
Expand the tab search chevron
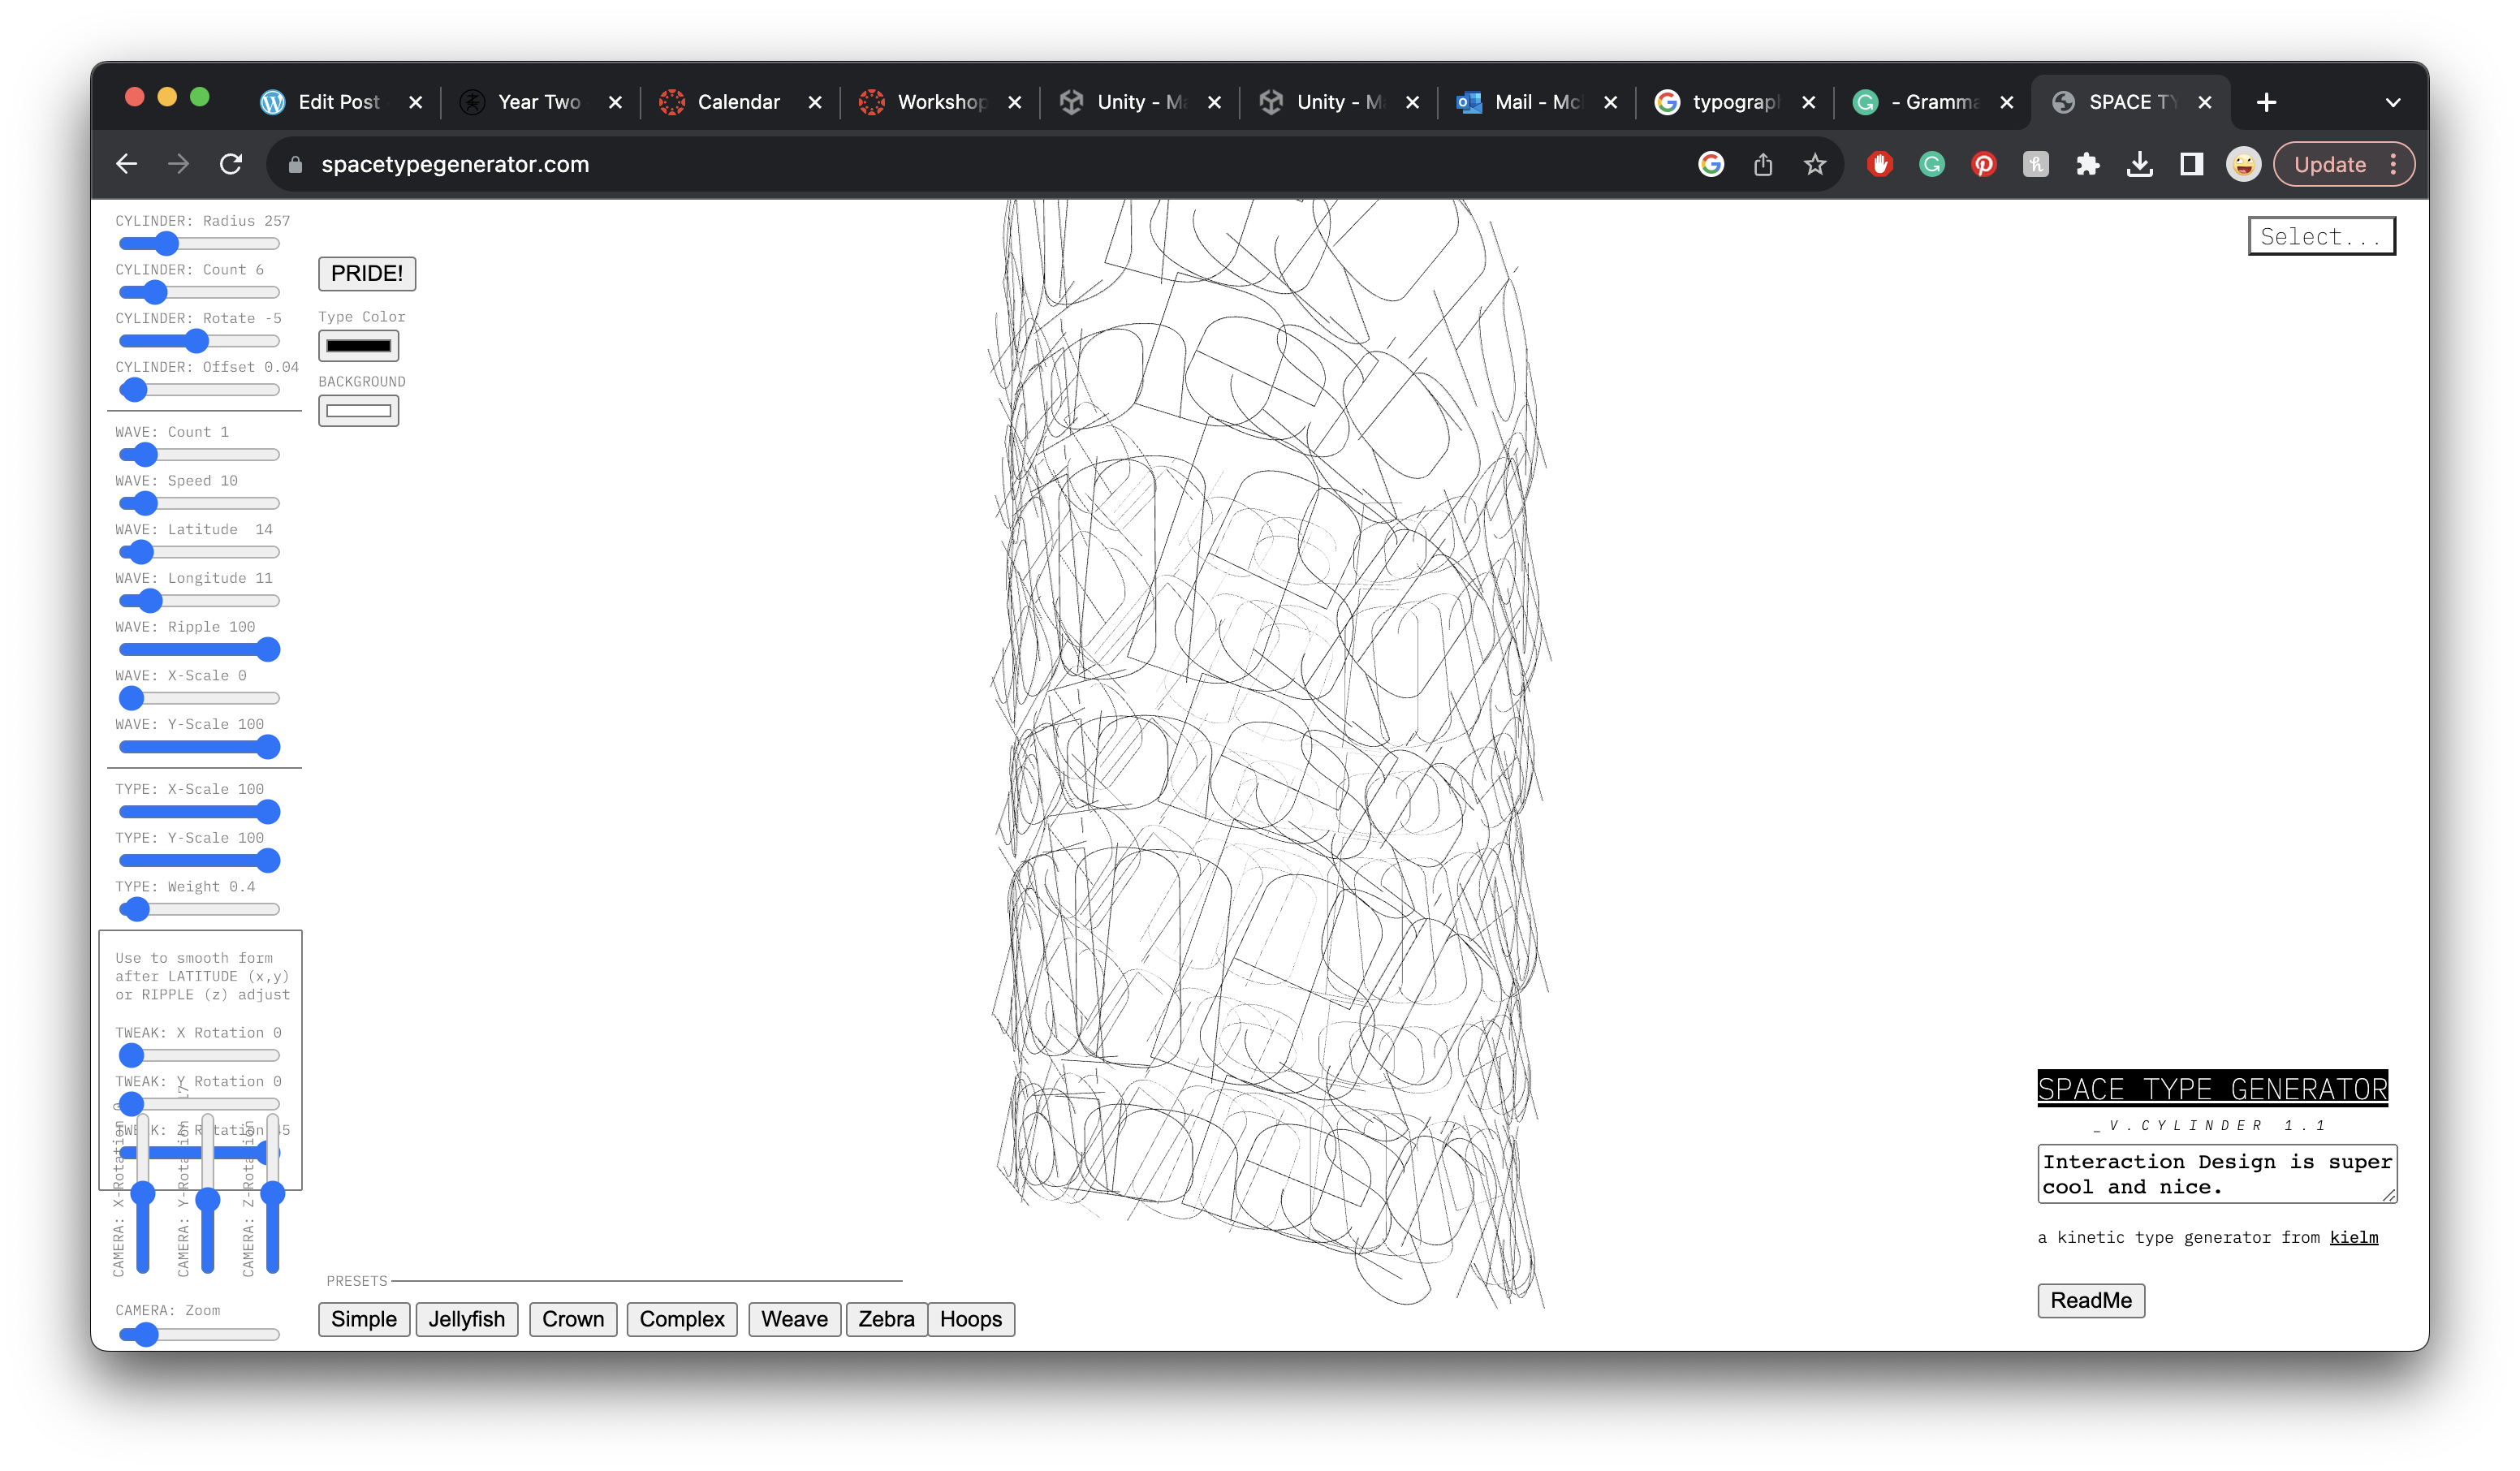[2393, 102]
